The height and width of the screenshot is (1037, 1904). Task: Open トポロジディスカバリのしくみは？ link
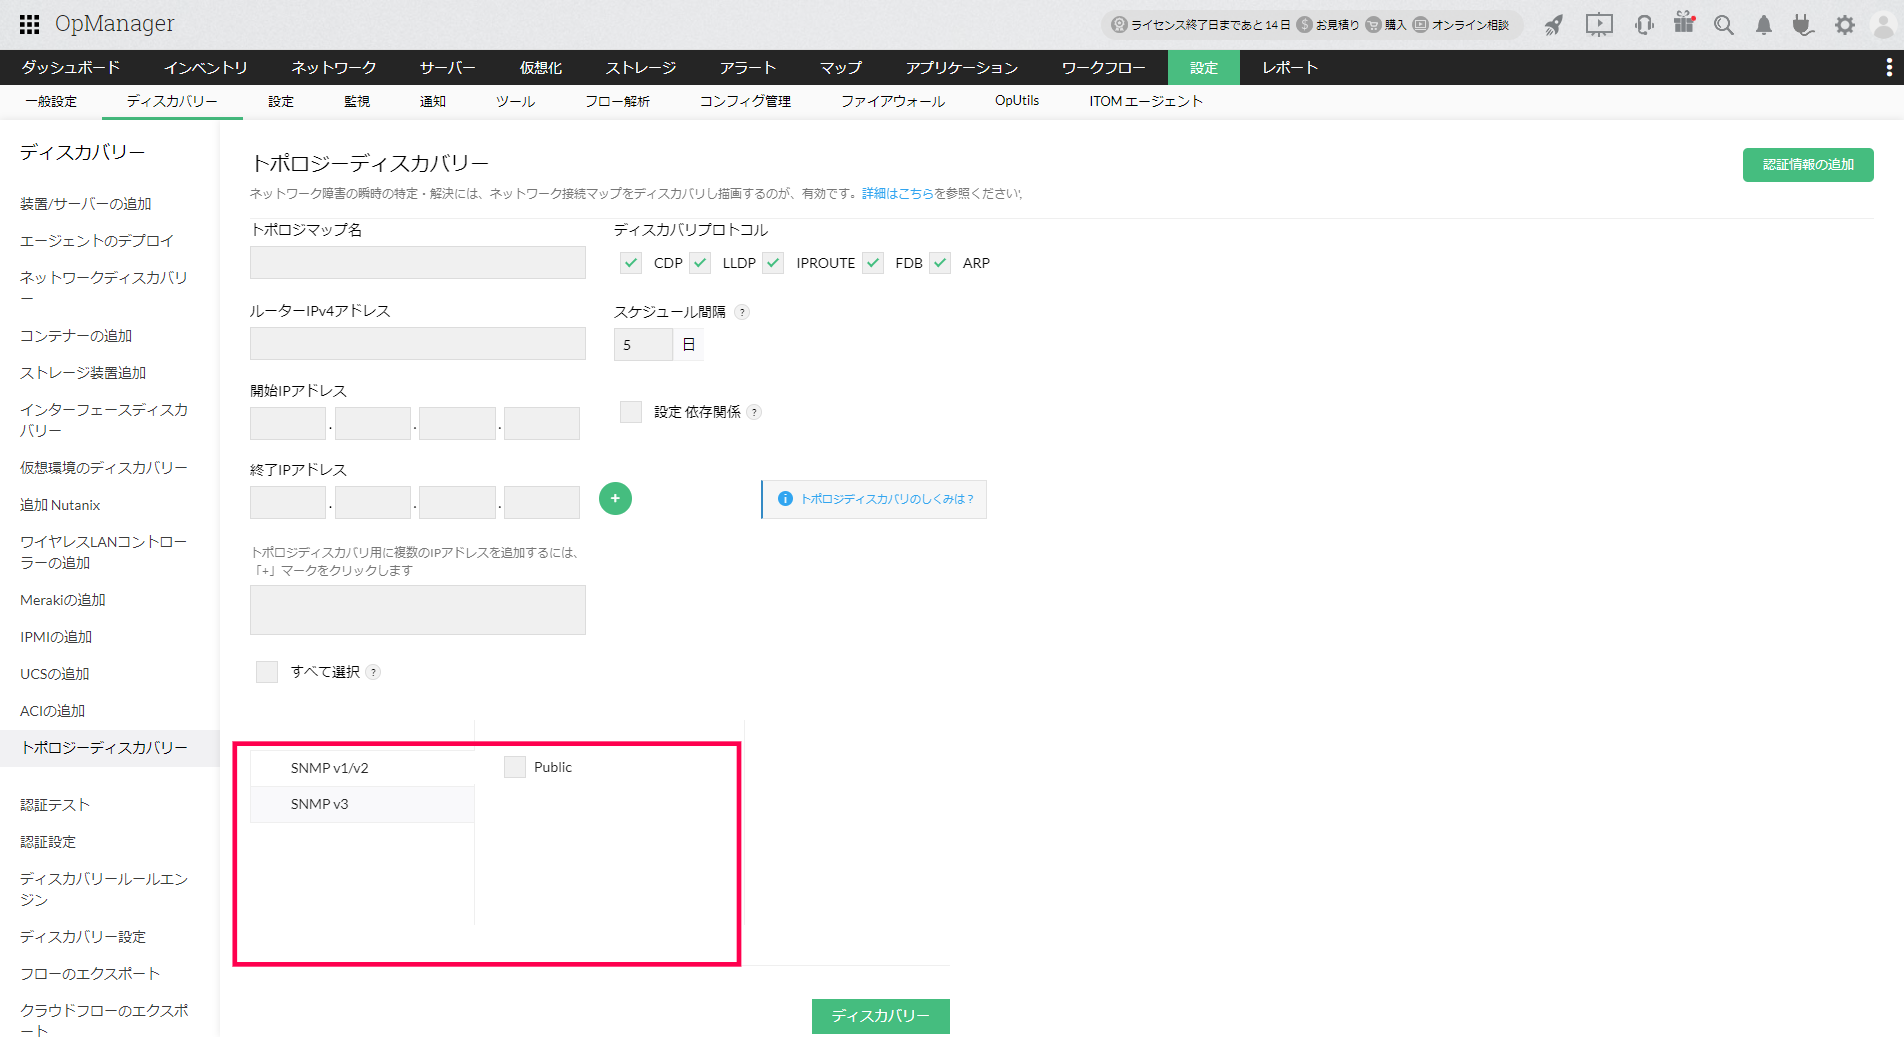click(888, 499)
